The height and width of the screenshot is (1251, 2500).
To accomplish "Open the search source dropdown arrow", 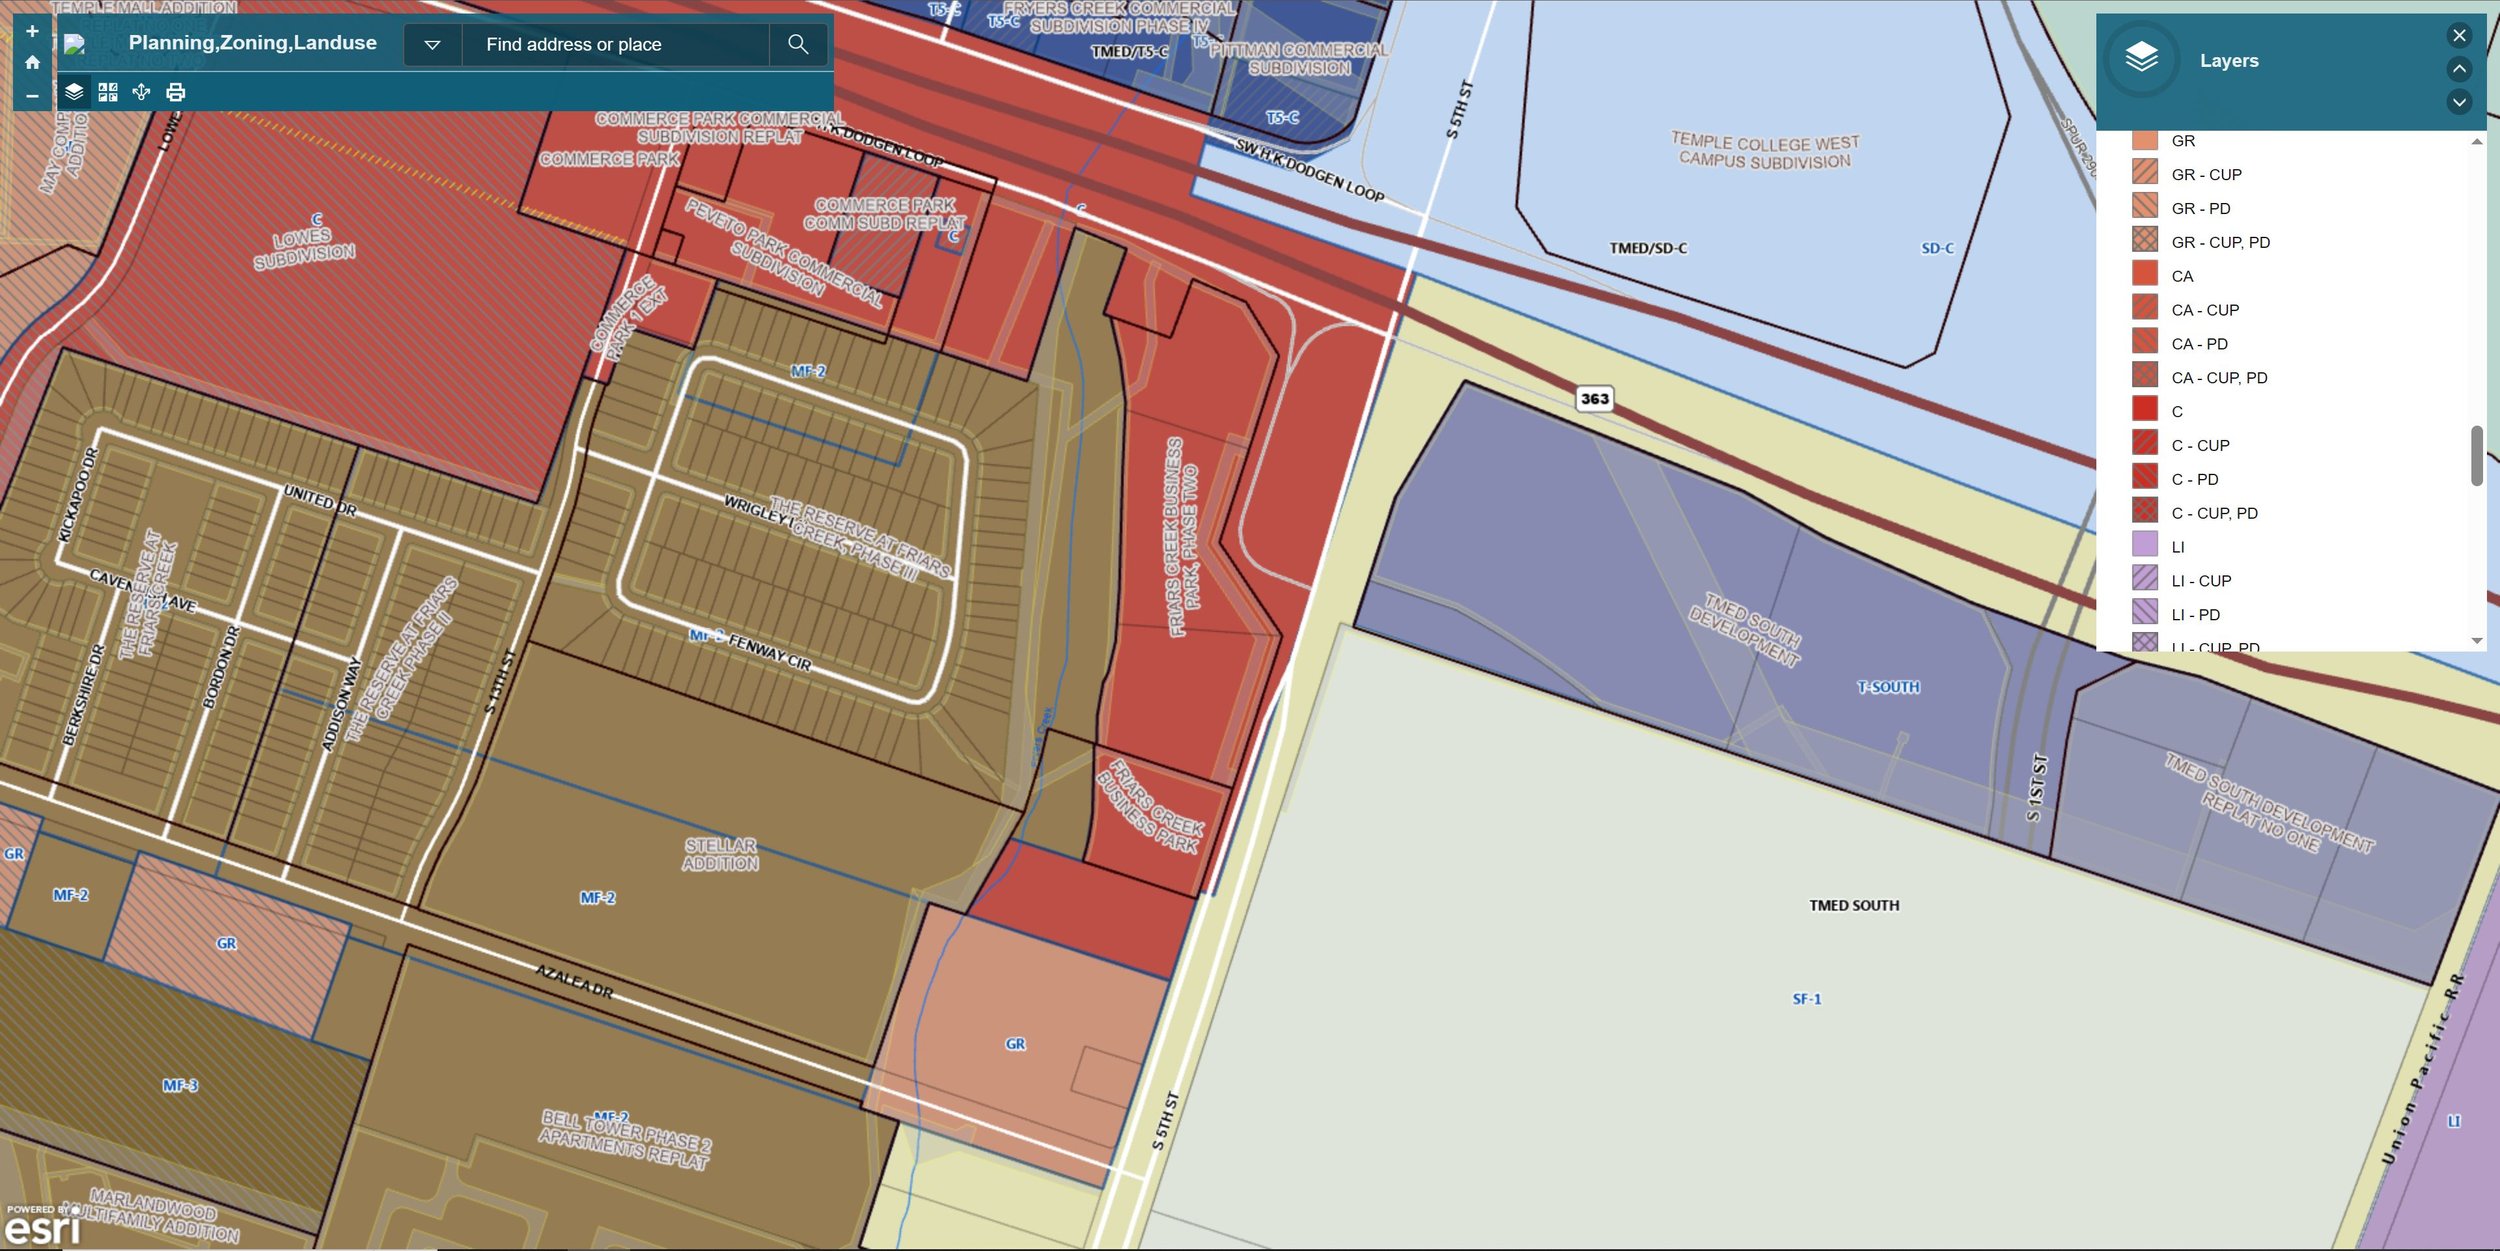I will [432, 44].
